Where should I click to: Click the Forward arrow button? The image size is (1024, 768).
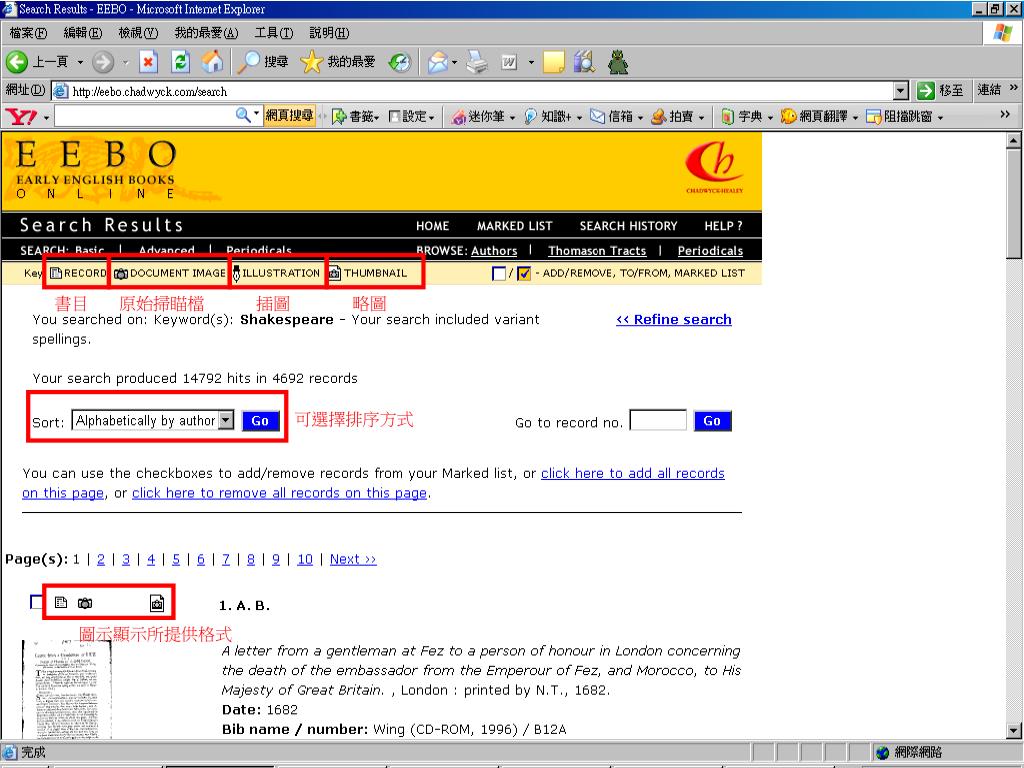point(103,62)
